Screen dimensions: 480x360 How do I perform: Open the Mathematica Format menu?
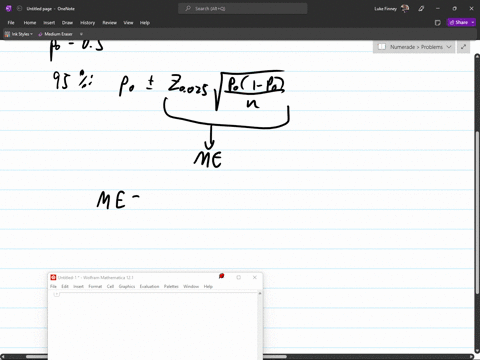pyautogui.click(x=95, y=286)
